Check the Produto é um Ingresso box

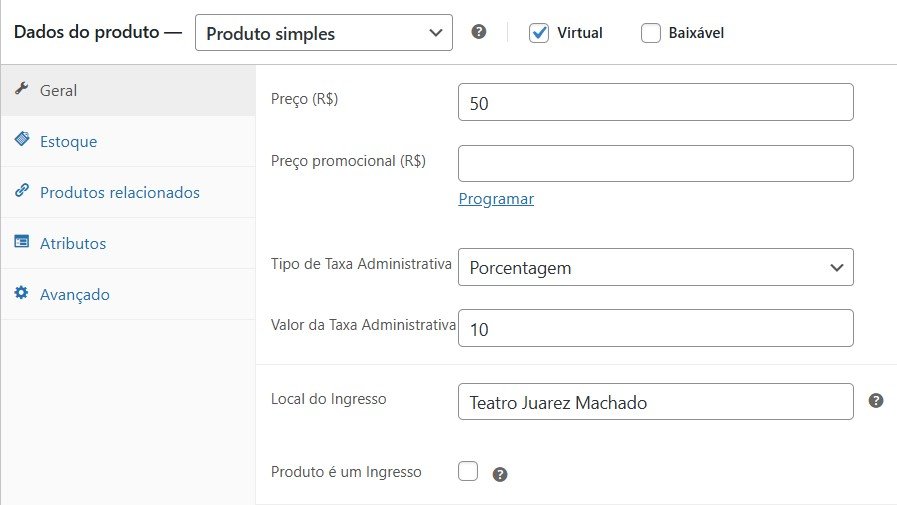point(468,471)
